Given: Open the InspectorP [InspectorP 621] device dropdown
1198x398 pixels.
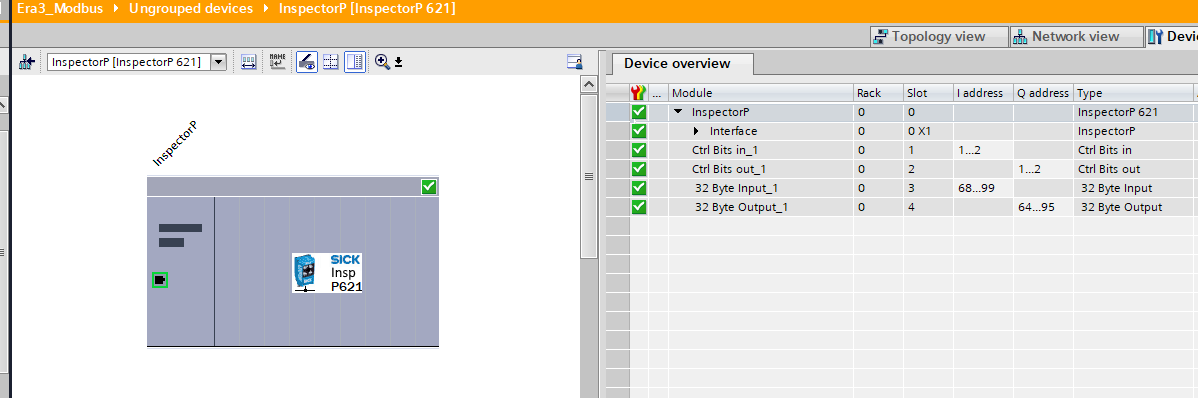Looking at the screenshot, I should click(219, 63).
